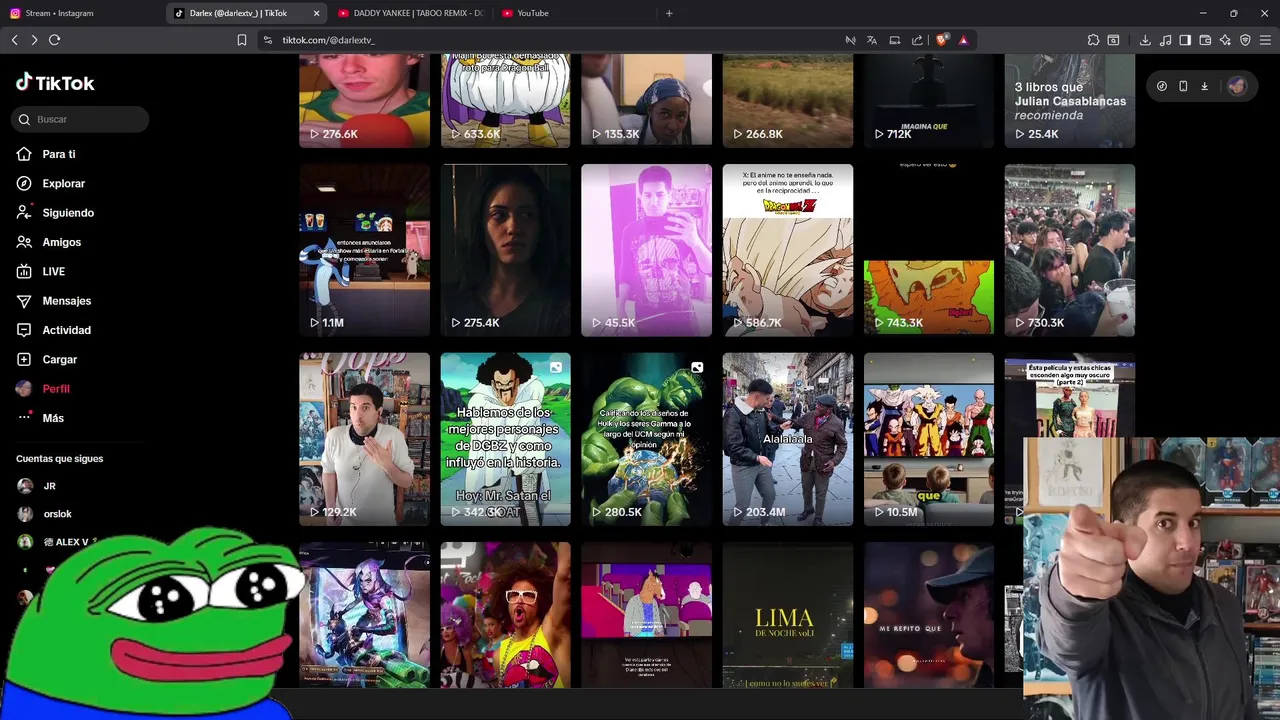Open video with 45.5K views
The image size is (1280, 720).
[646, 250]
